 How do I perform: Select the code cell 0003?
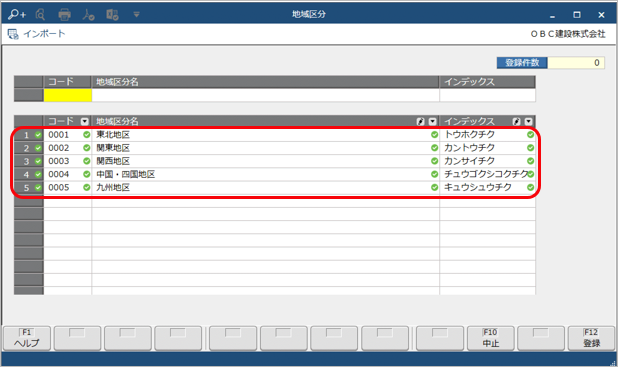pyautogui.click(x=67, y=161)
